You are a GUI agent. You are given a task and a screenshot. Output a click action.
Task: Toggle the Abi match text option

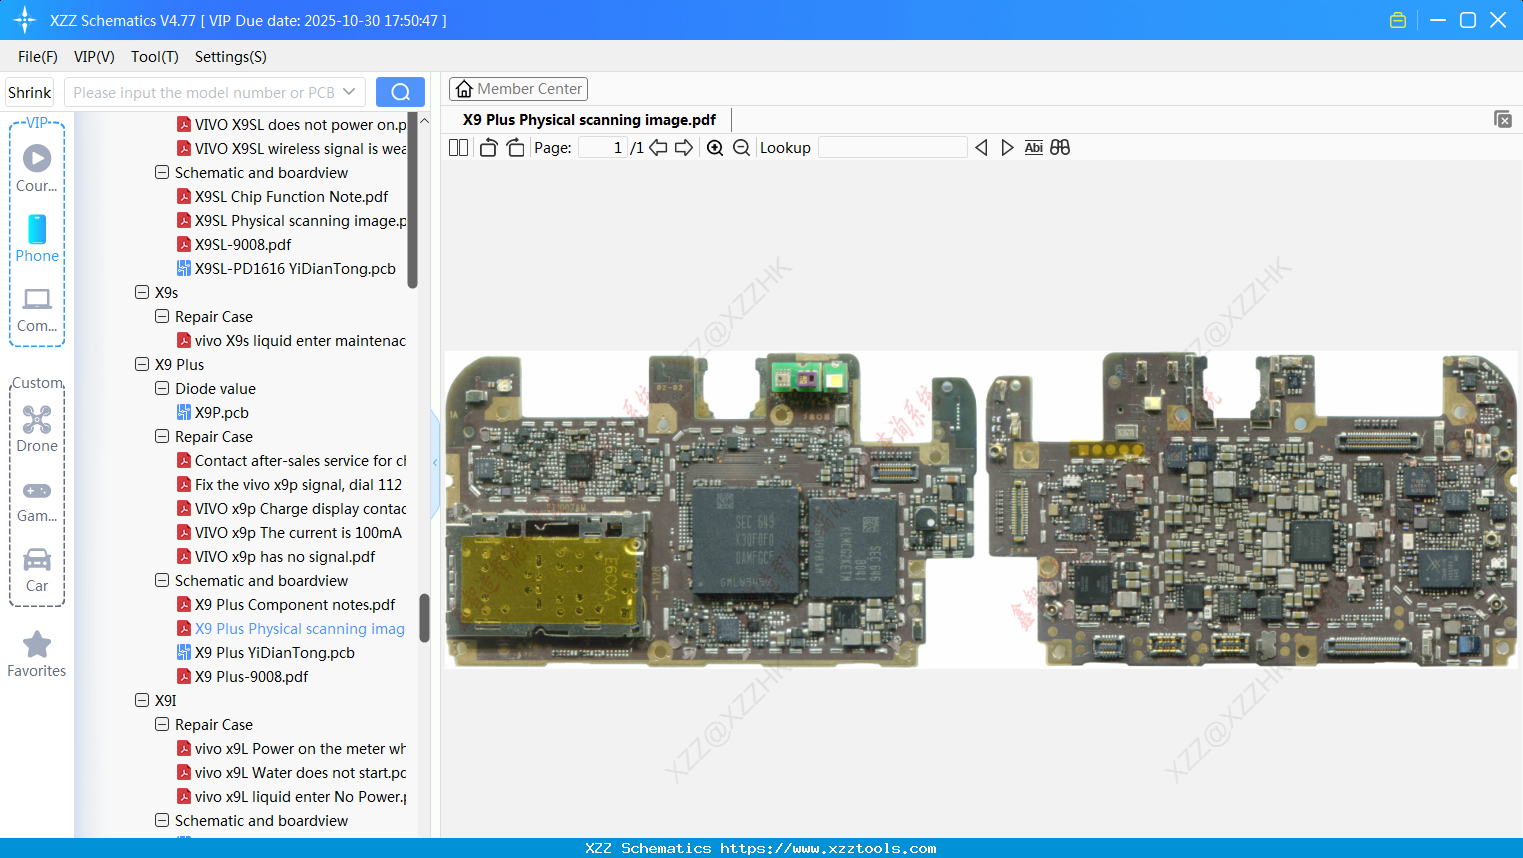pos(1033,148)
